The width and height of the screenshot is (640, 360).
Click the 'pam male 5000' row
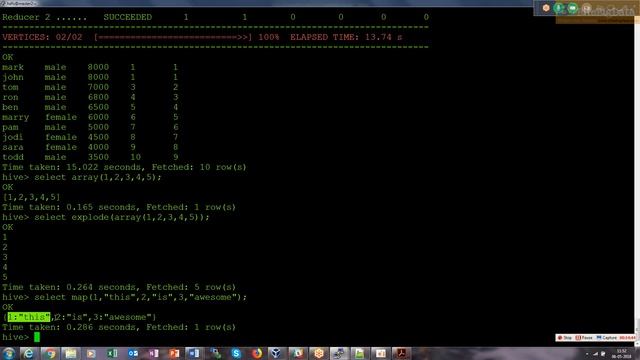90,127
